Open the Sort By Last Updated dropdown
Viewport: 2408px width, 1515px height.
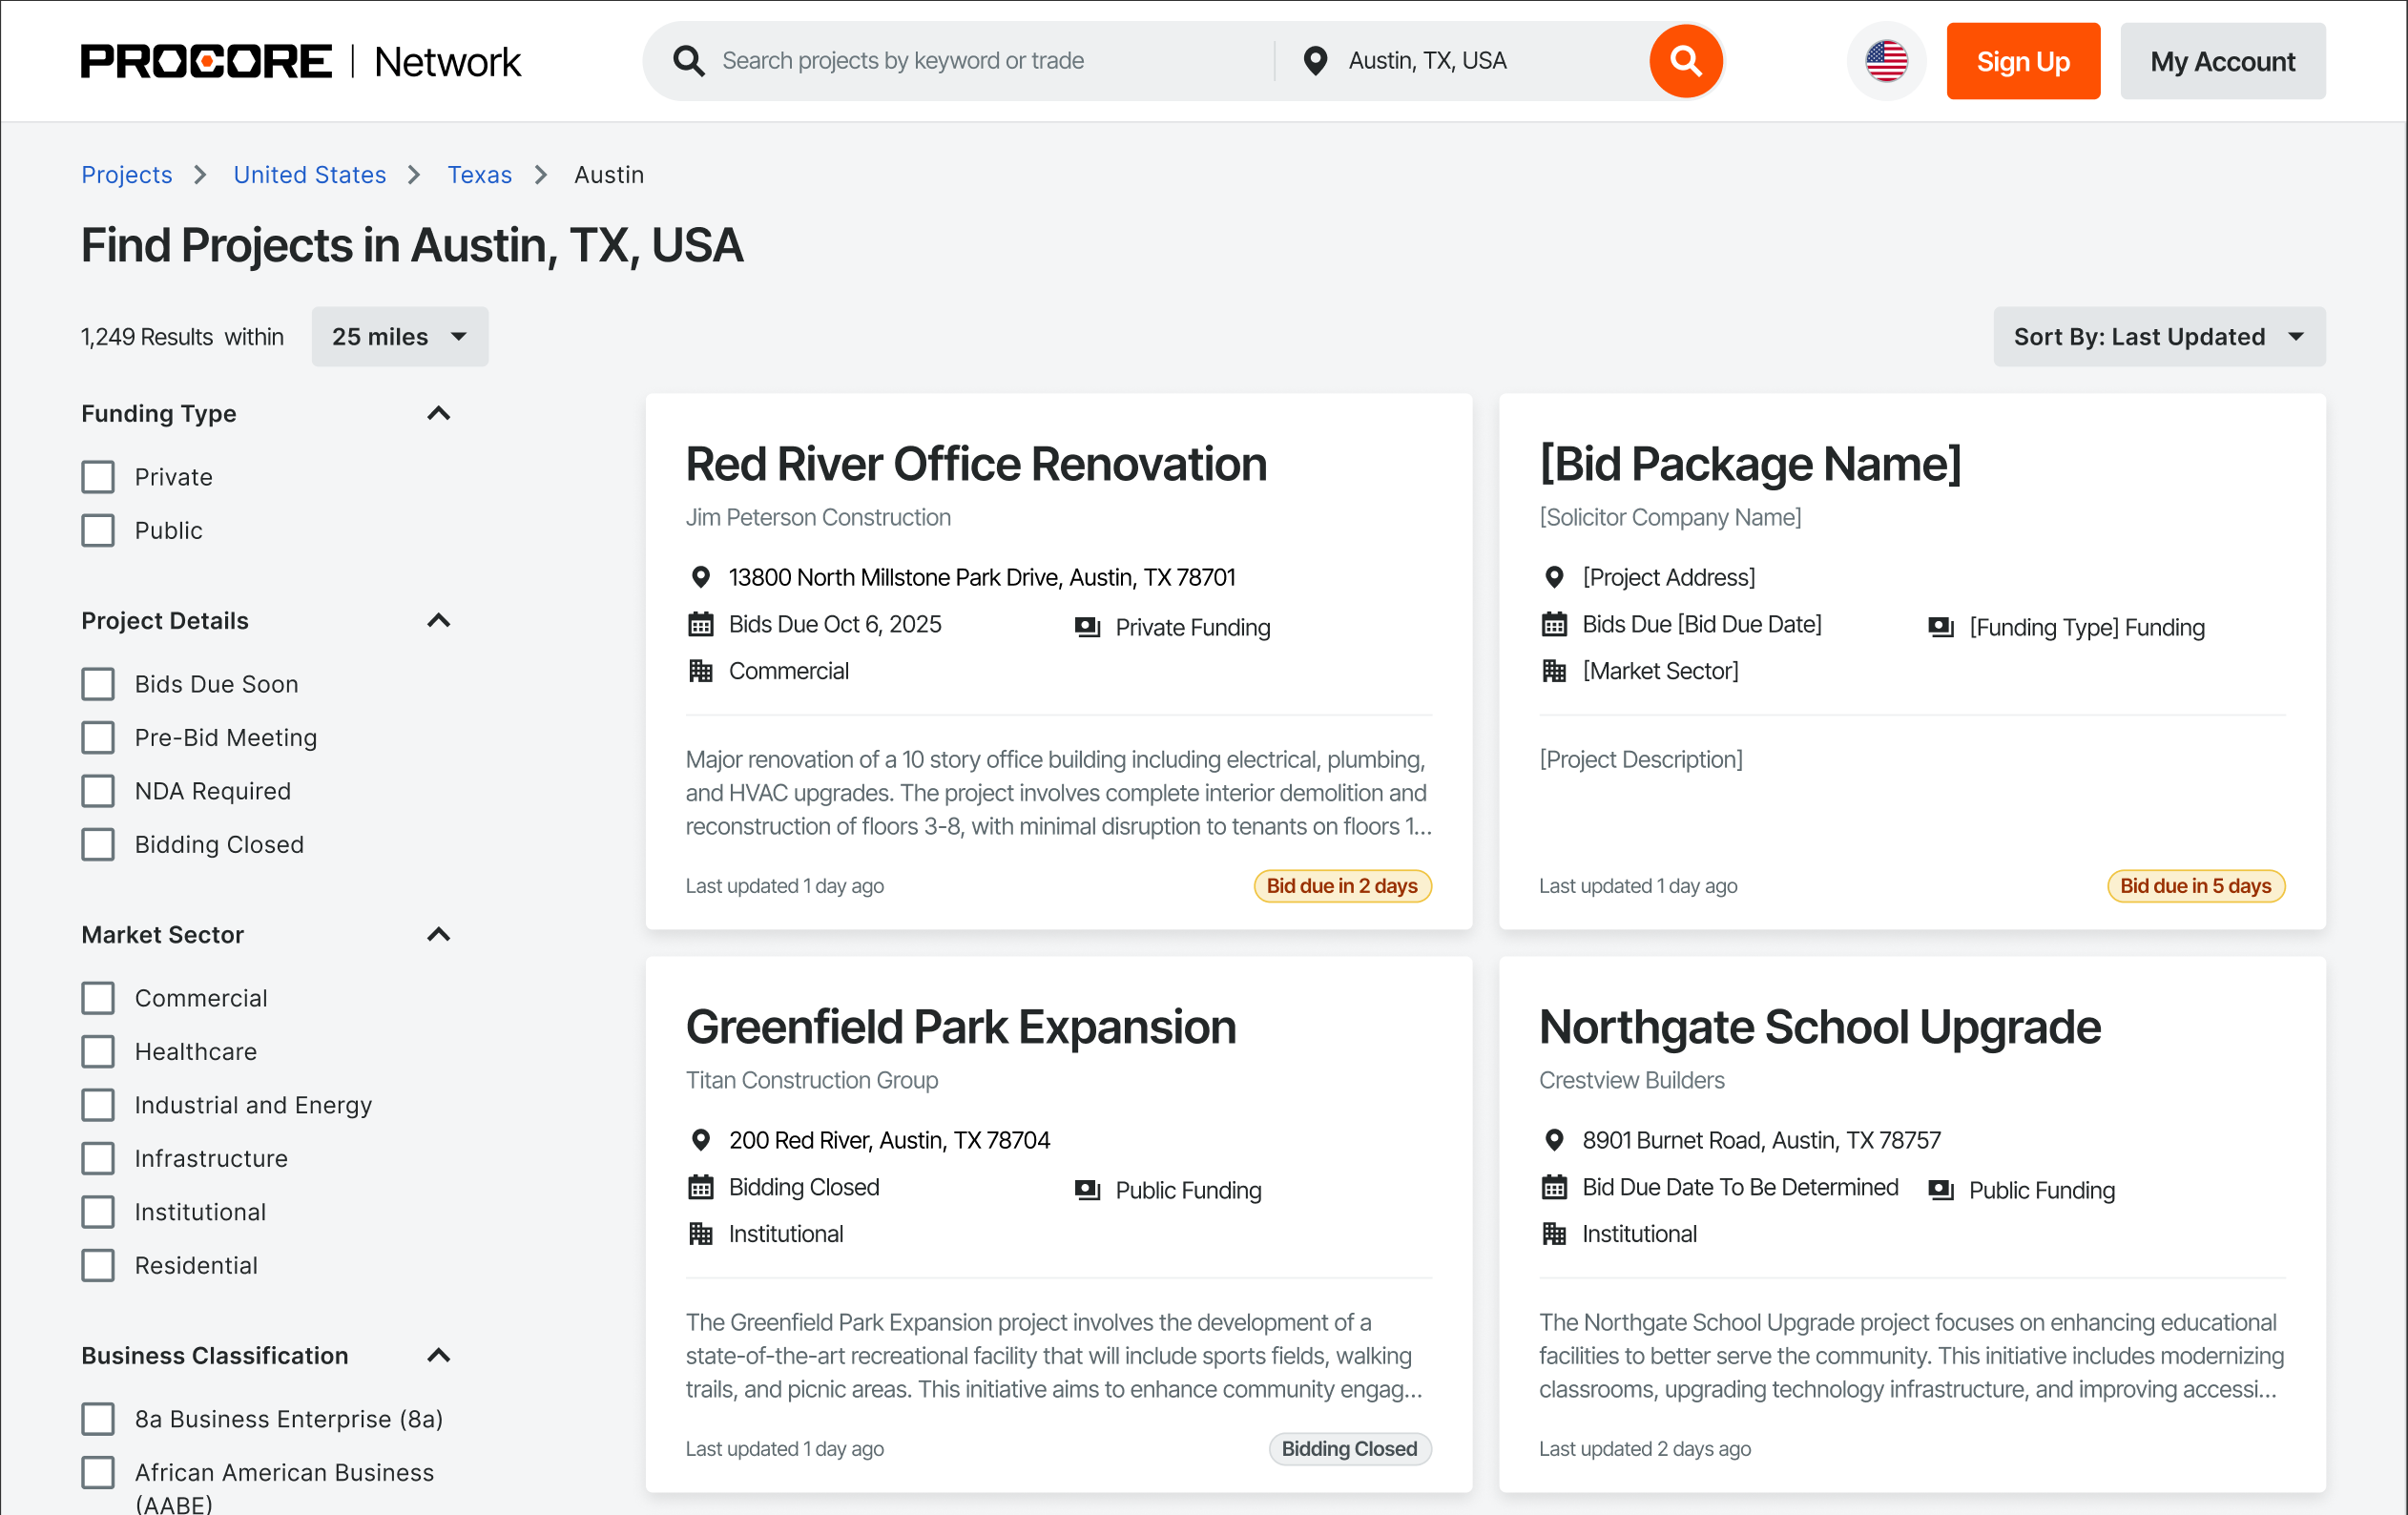tap(2158, 337)
